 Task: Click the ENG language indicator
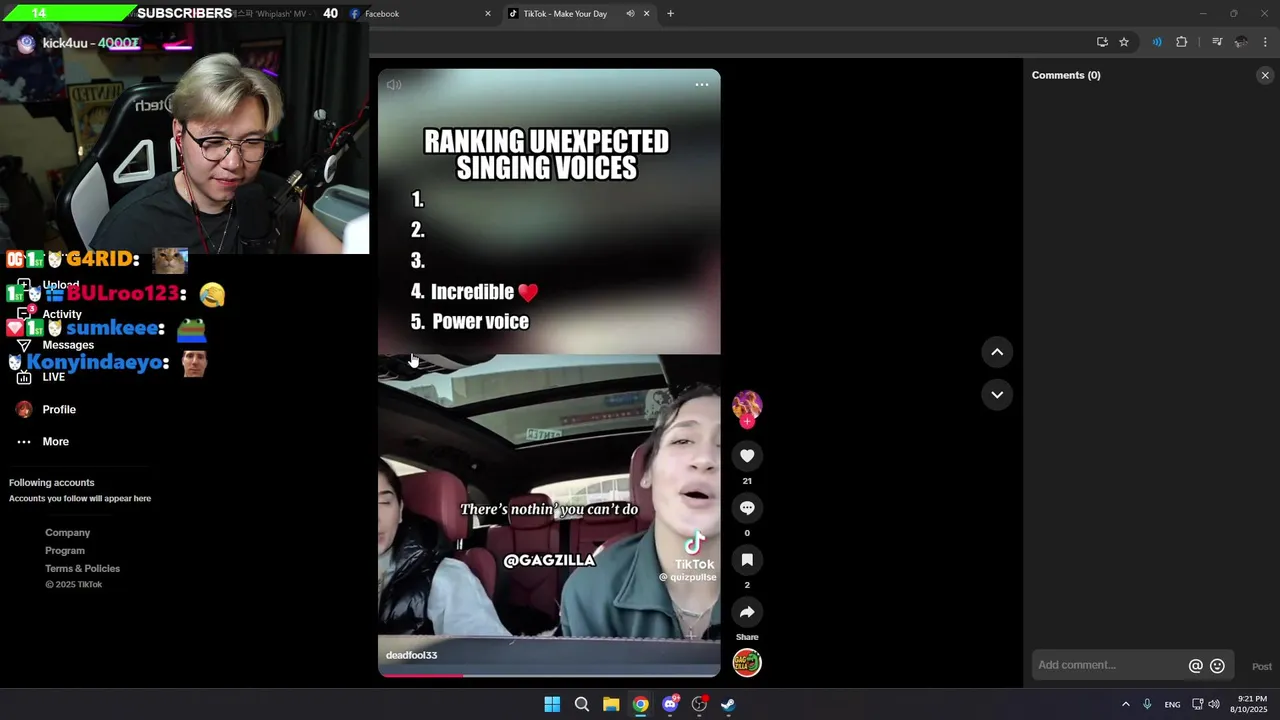coord(1172,705)
